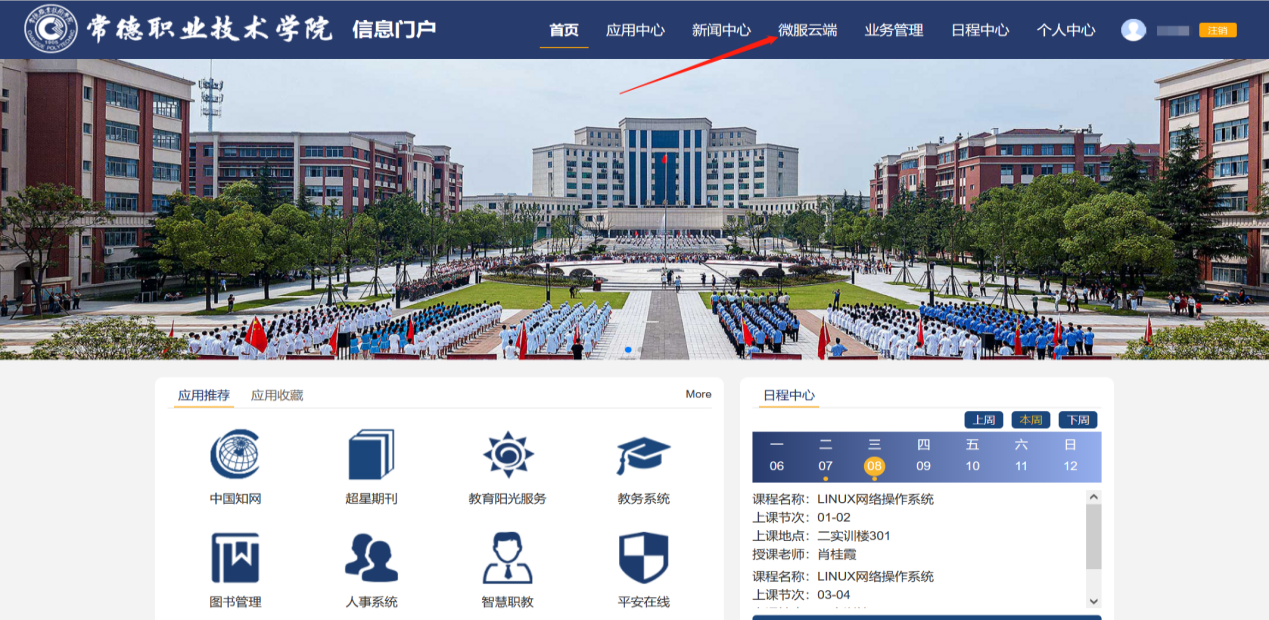
Task: Show this week with 本周 button
Action: click(1031, 420)
